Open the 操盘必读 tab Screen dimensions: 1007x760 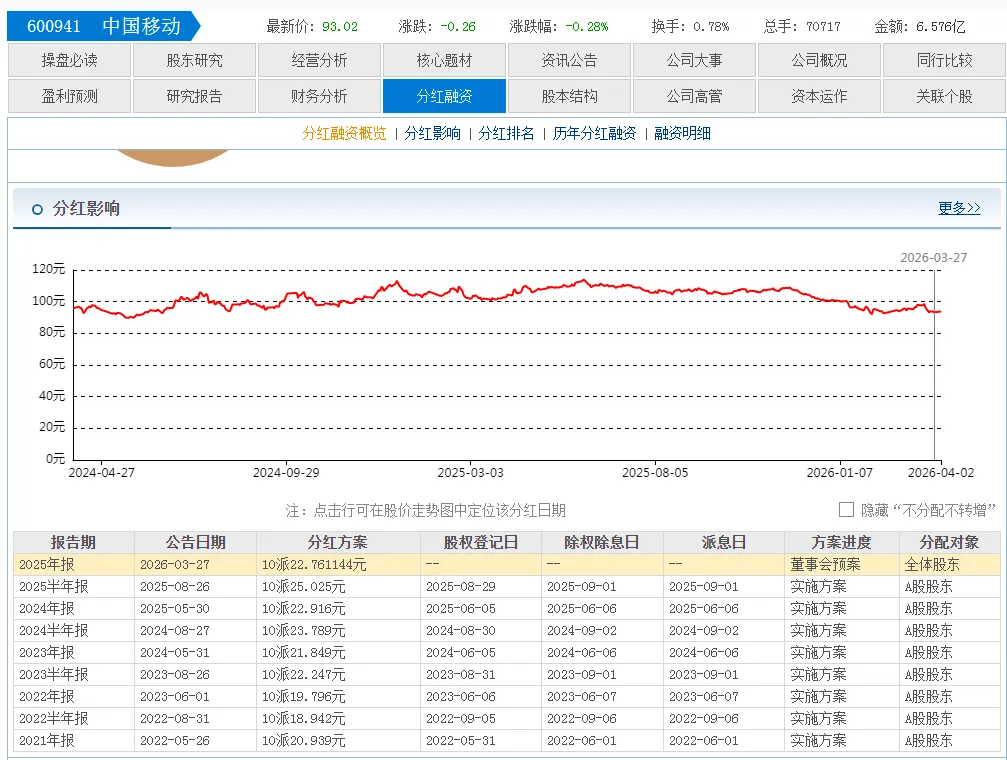[69, 60]
